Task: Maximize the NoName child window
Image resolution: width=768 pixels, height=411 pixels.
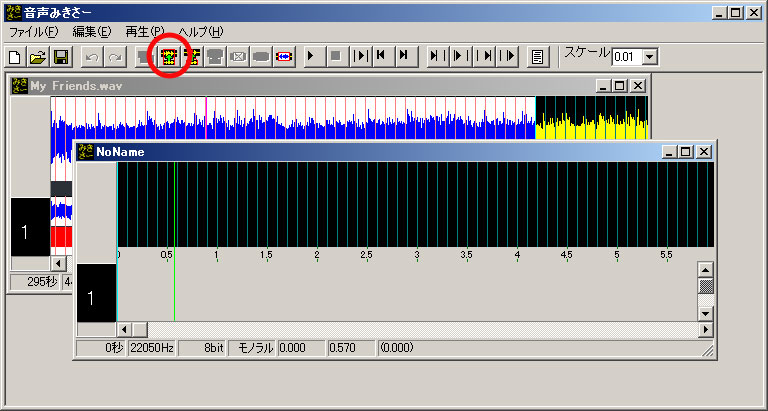Action: tap(686, 152)
